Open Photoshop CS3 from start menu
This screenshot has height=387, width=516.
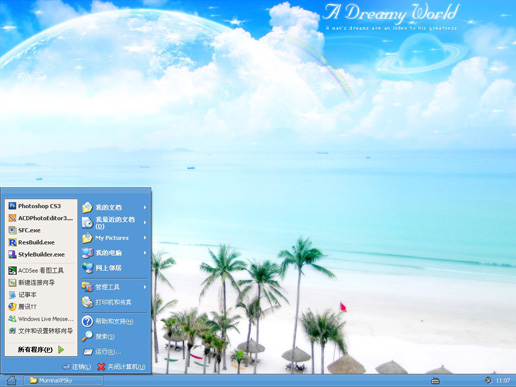41,206
